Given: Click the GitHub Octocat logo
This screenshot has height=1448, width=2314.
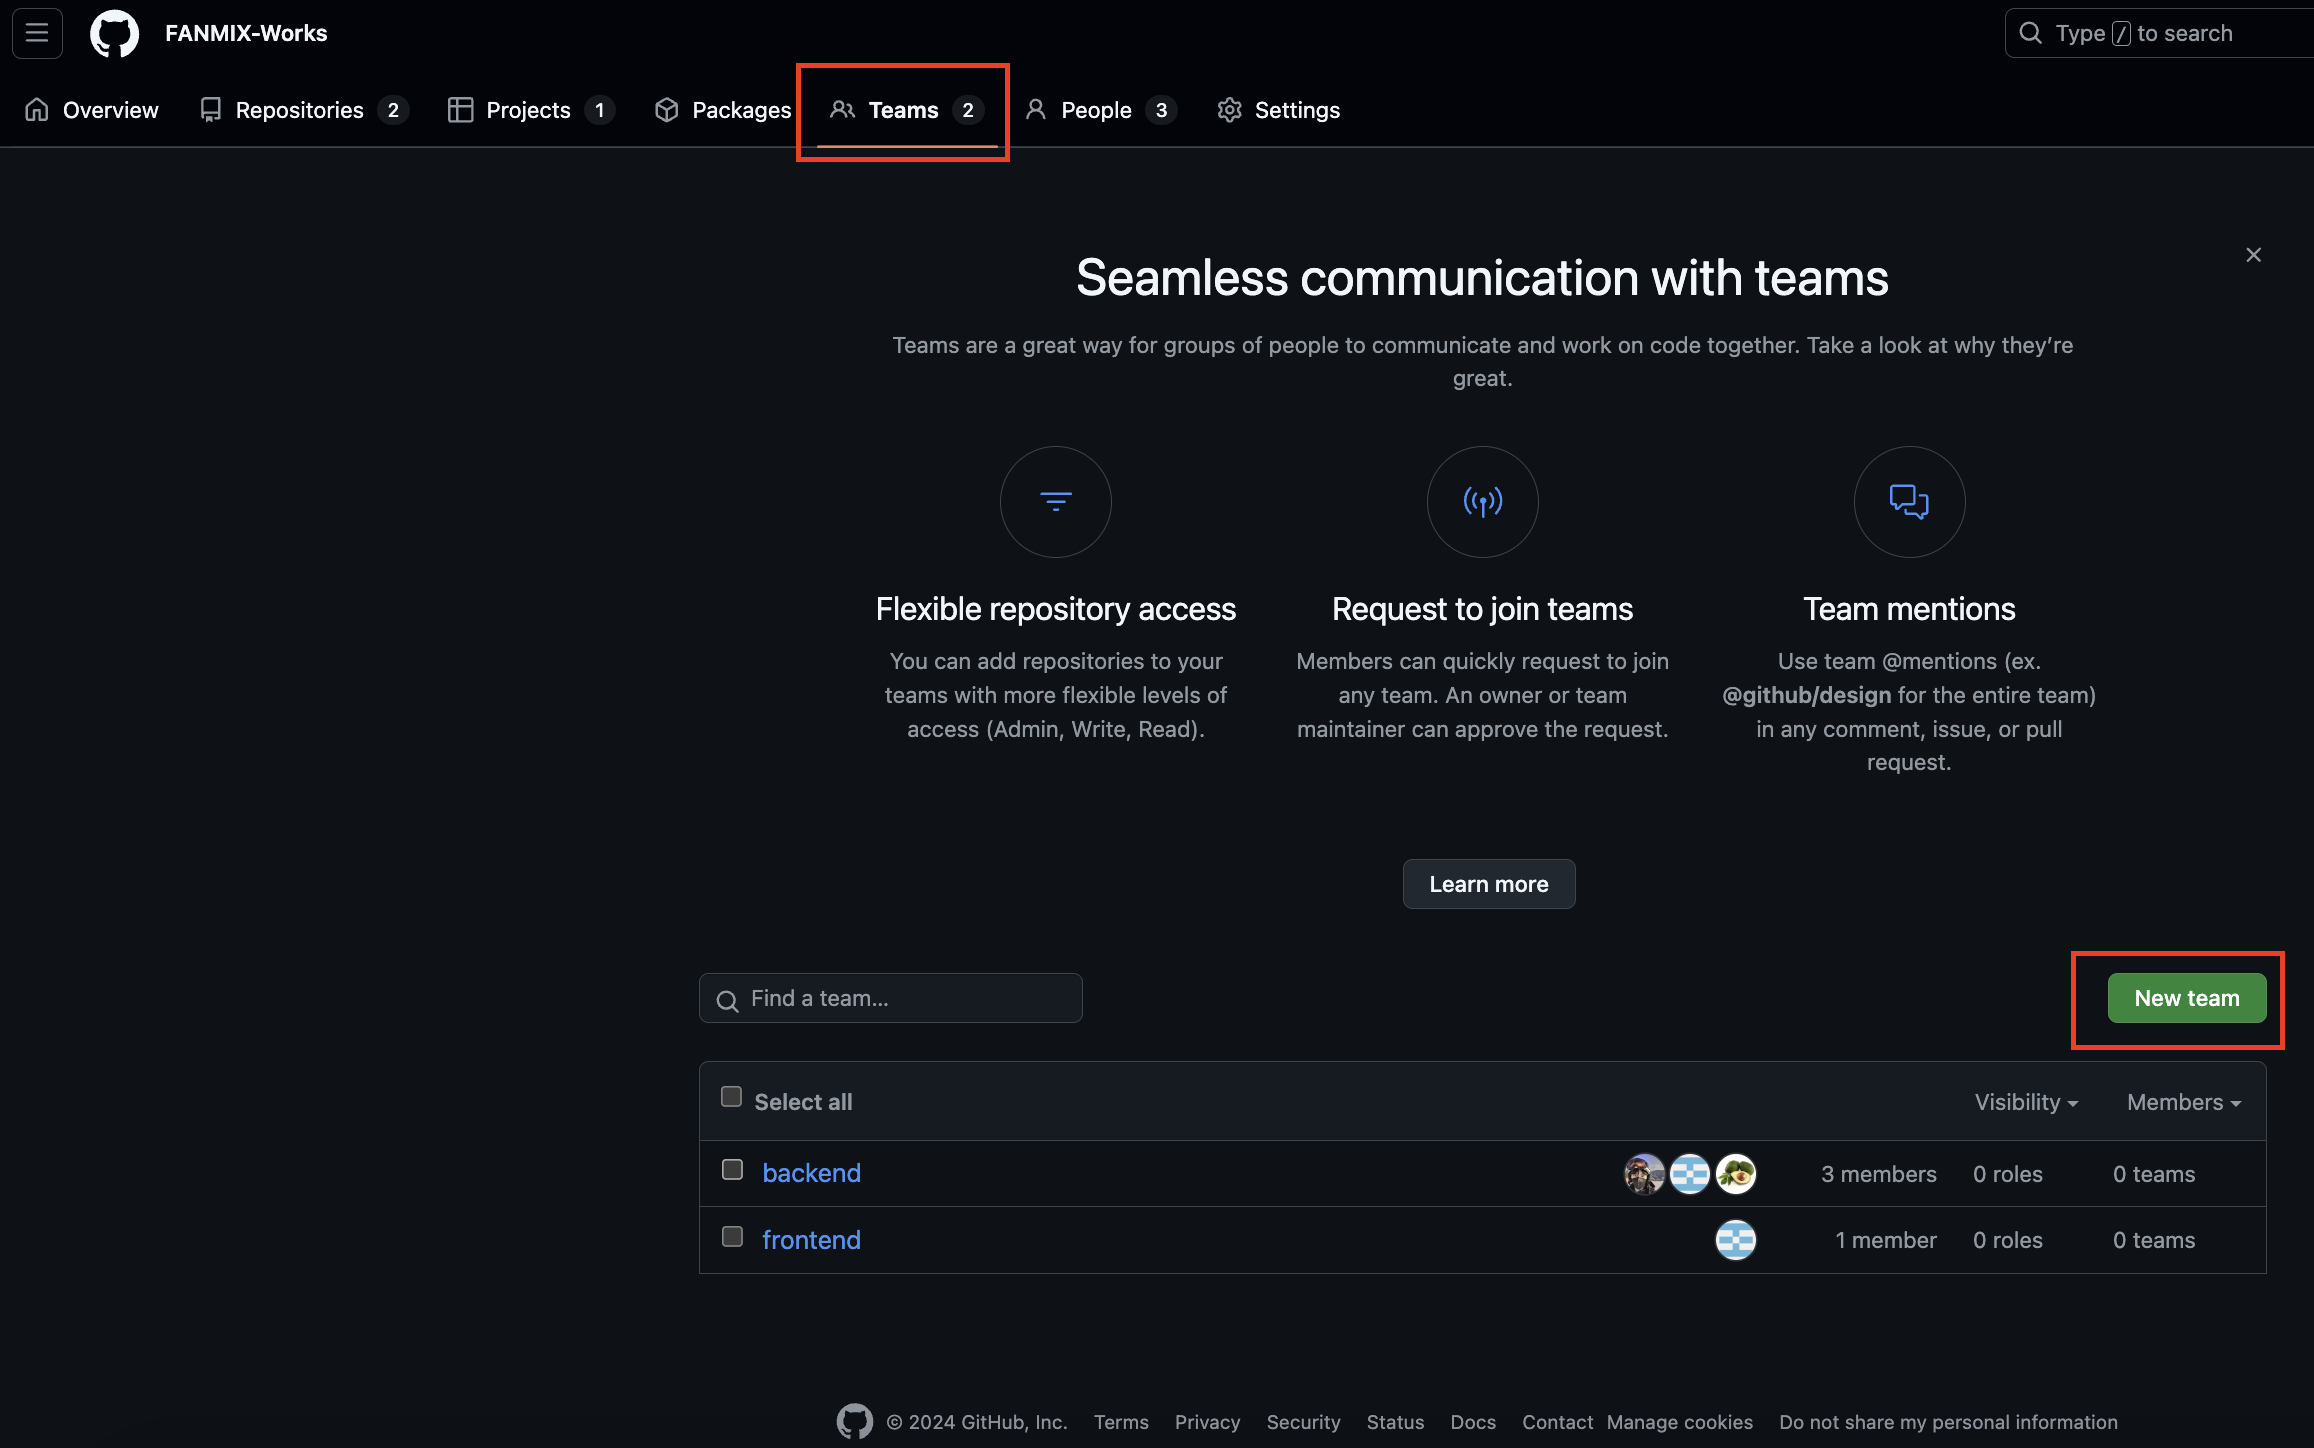Looking at the screenshot, I should (114, 33).
